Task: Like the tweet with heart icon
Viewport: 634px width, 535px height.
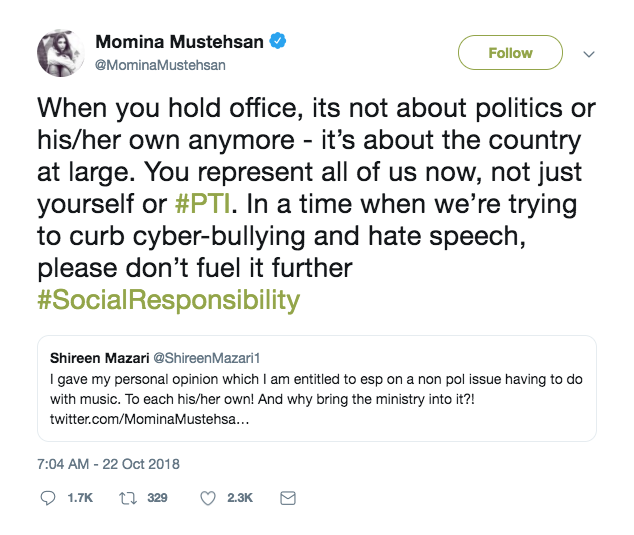Action: 208,498
